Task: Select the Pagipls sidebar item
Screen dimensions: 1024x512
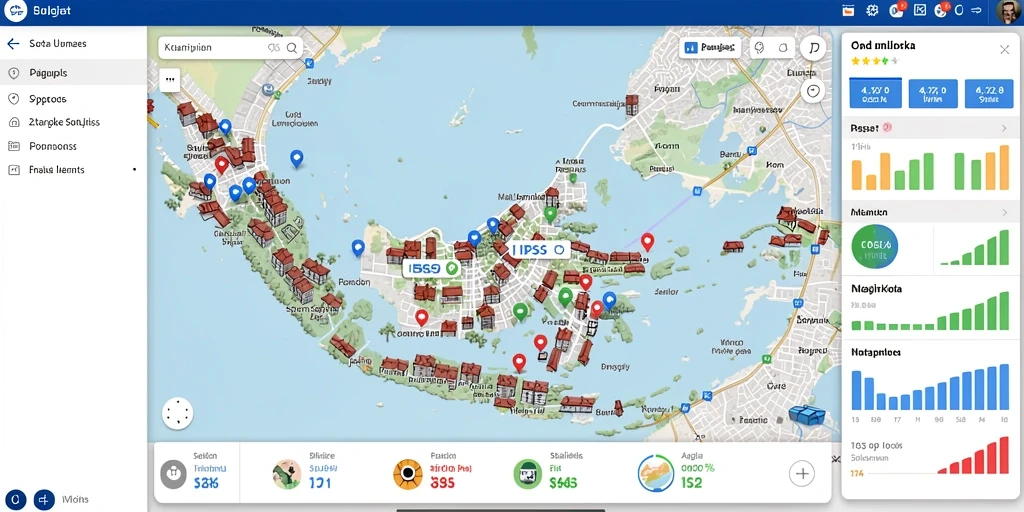Action: pos(73,73)
